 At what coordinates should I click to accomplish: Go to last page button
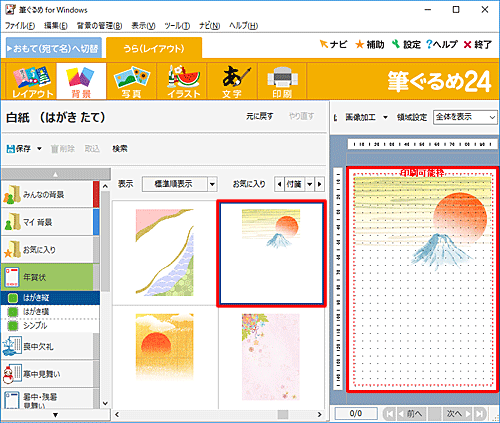click(x=480, y=414)
